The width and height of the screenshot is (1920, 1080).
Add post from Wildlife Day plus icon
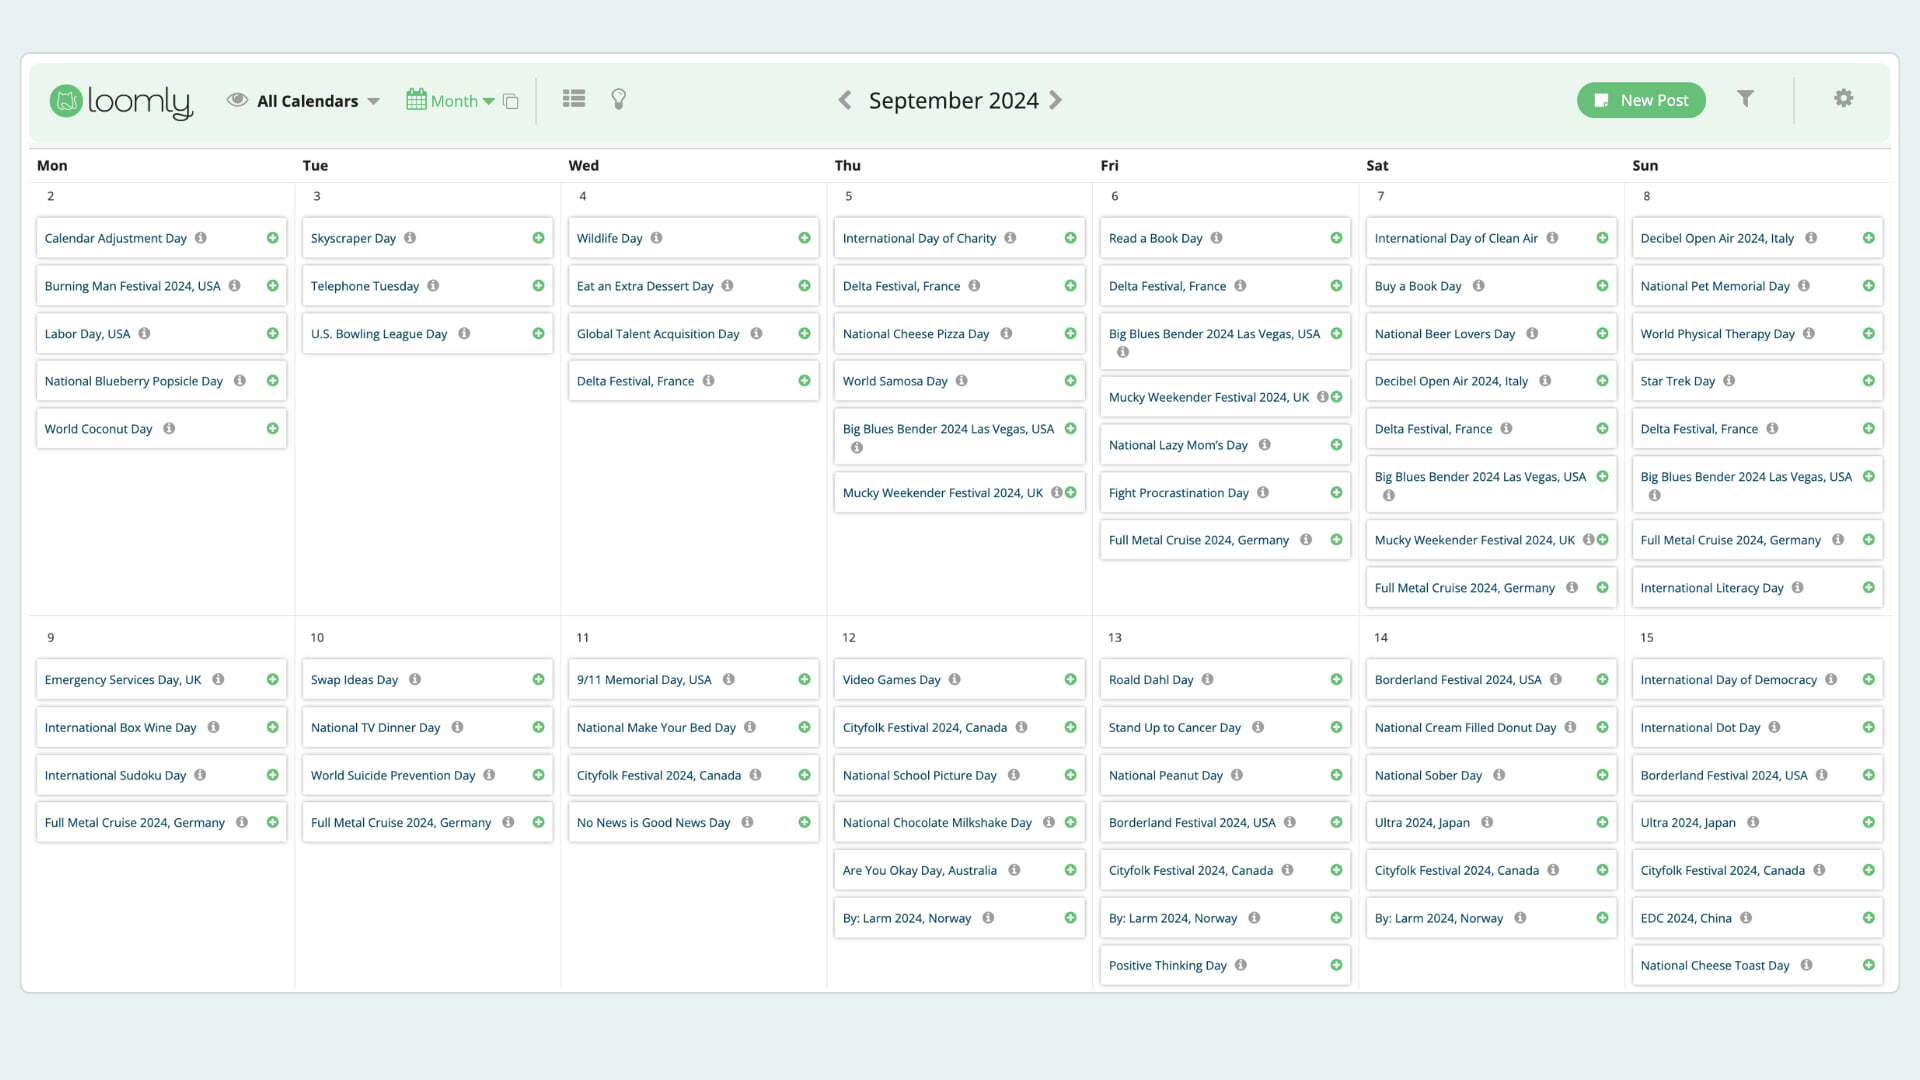tap(804, 238)
